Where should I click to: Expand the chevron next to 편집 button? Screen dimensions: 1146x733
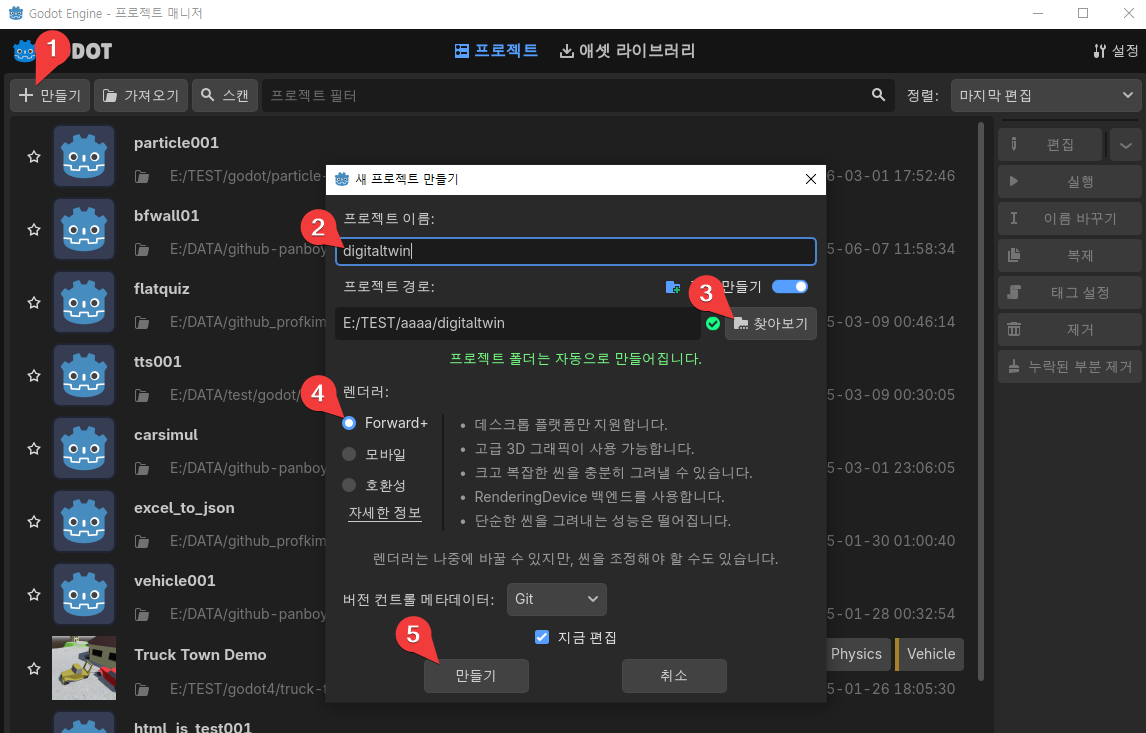tap(1125, 145)
